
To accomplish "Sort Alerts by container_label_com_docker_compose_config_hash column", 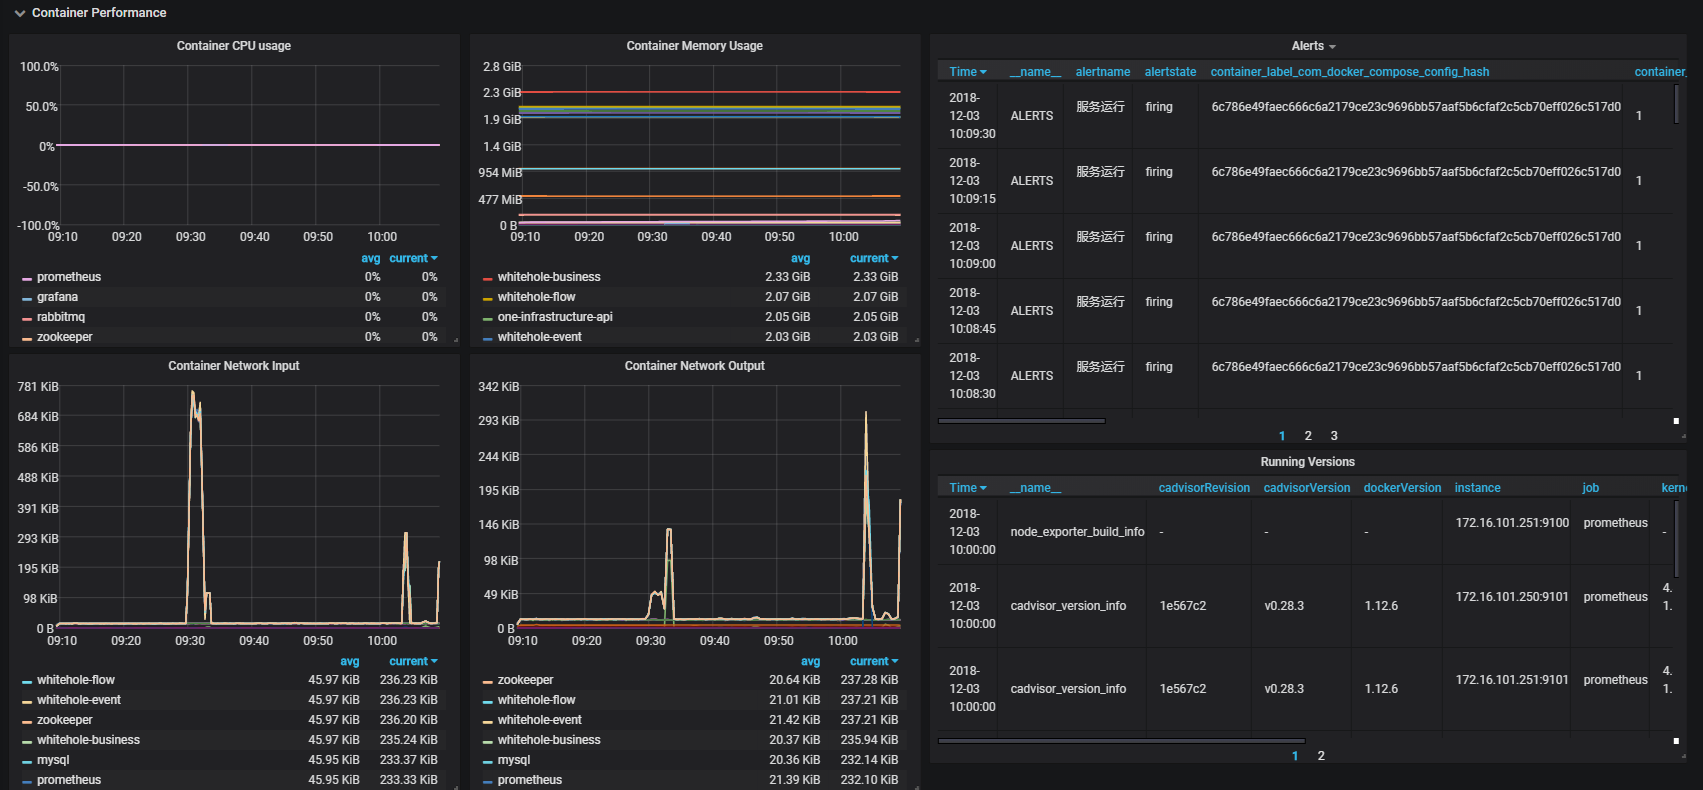I will [x=1350, y=72].
